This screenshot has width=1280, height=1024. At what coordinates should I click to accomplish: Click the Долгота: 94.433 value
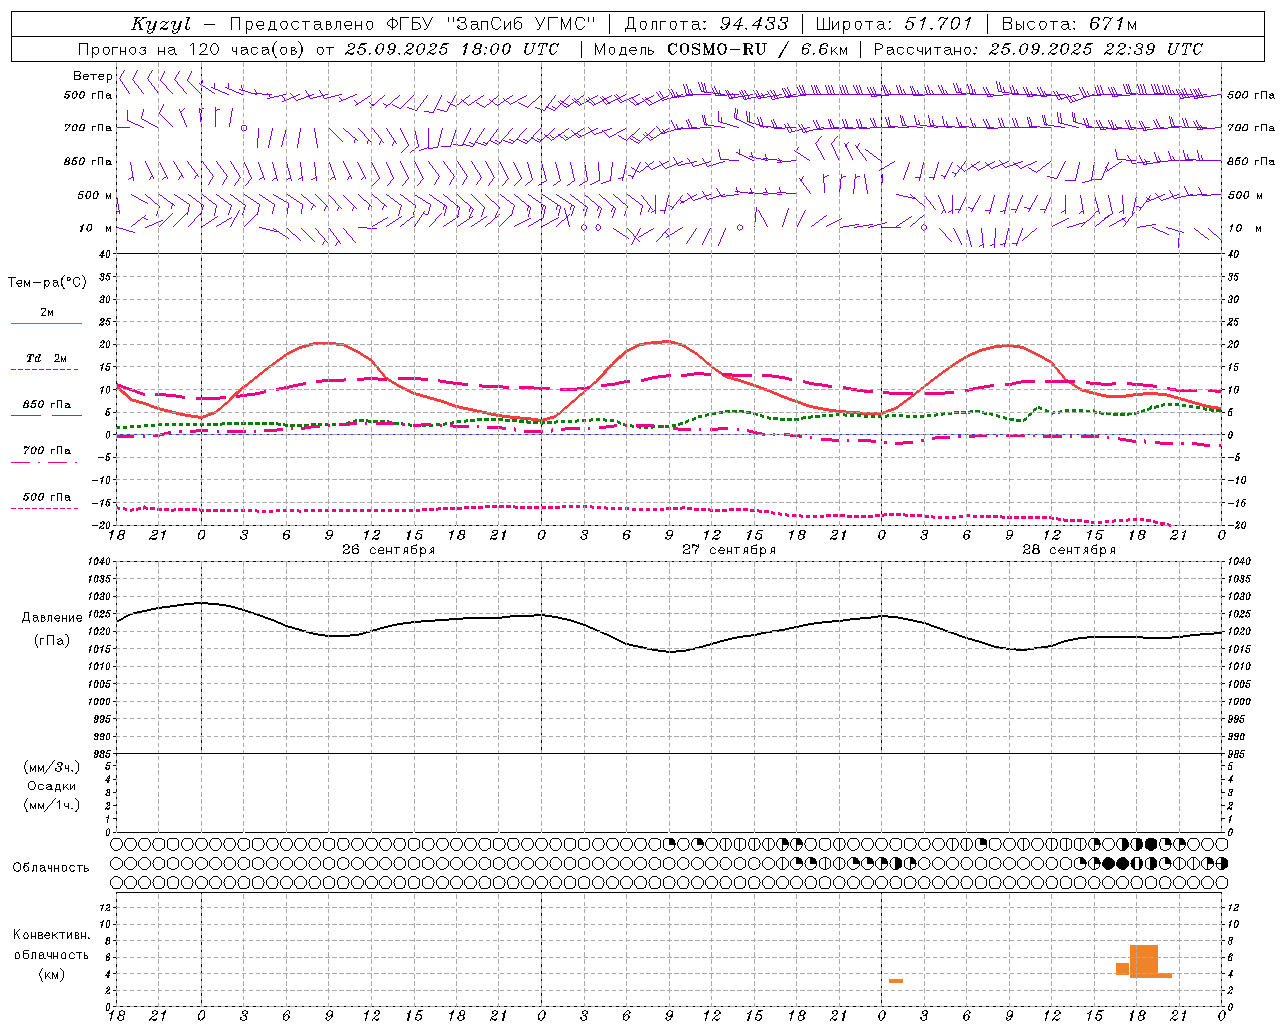[706, 24]
